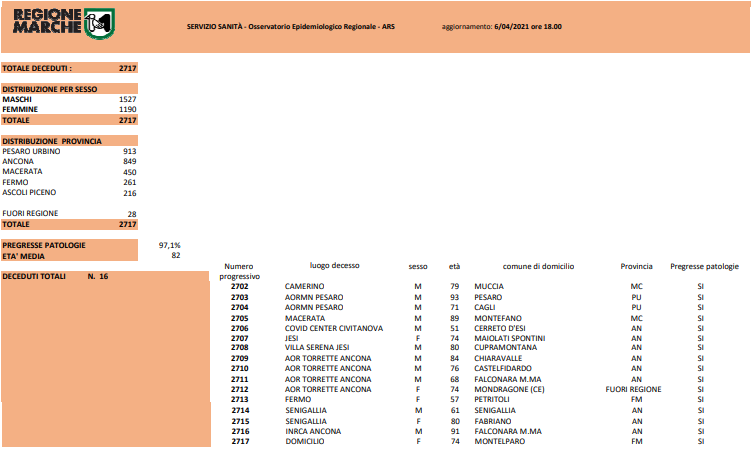Click the 'età' column header
Screen dimensions: 755x461
(455, 266)
